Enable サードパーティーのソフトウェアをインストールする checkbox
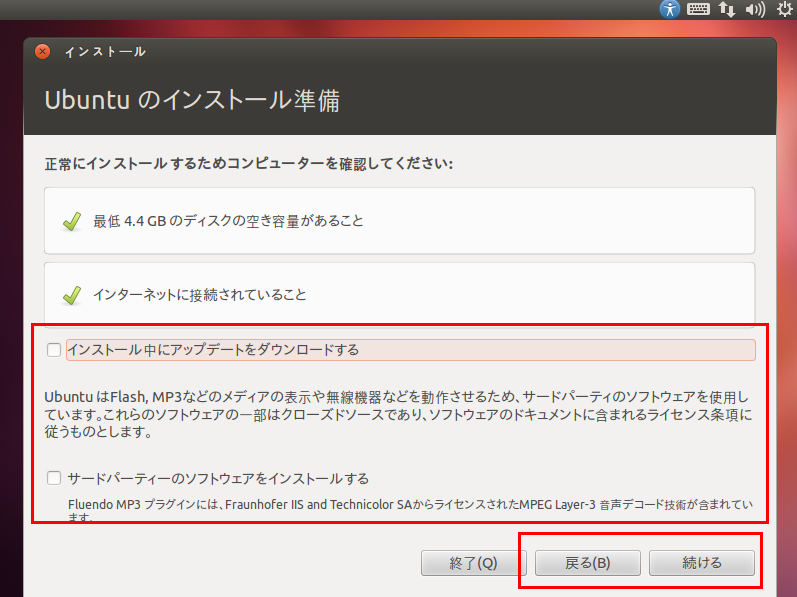 coord(54,478)
